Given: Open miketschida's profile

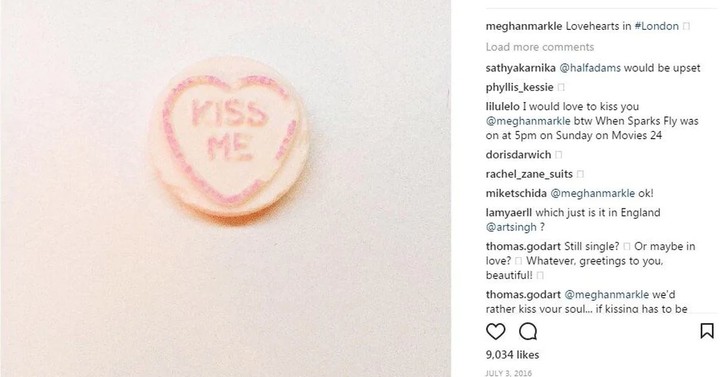Looking at the screenshot, I should click(516, 193).
